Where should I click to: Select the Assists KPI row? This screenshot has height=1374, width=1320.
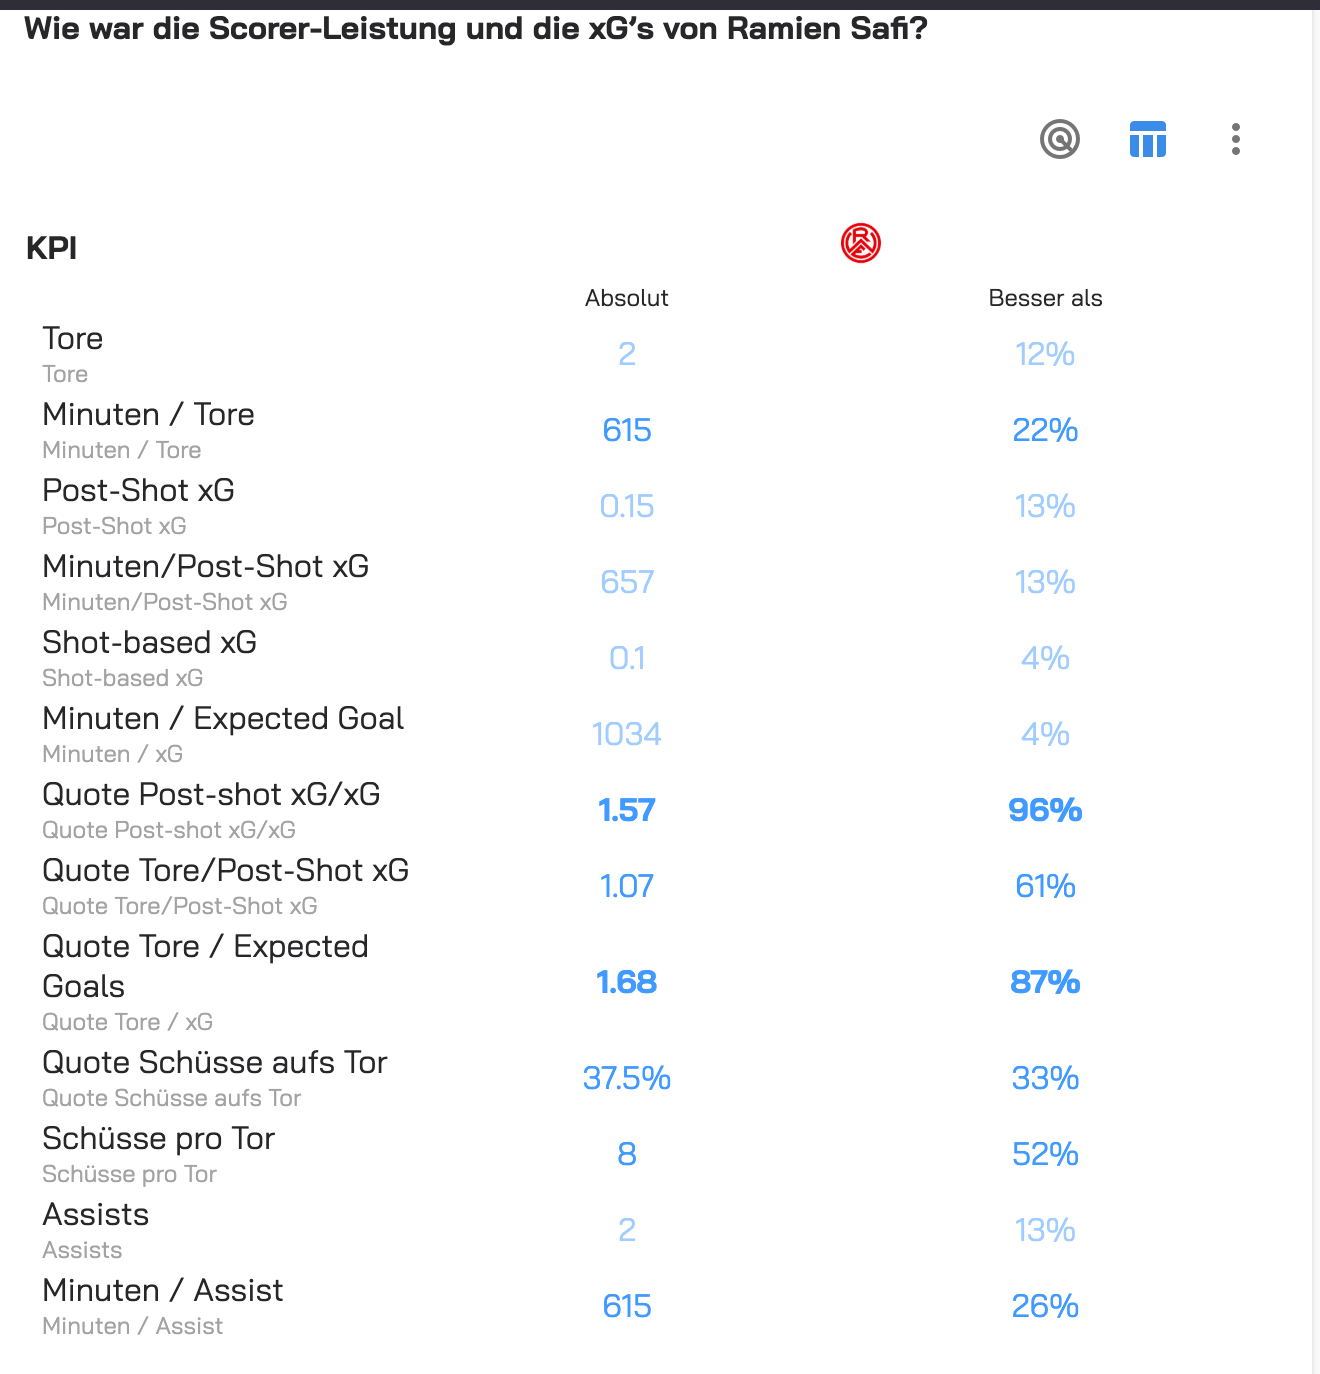660,1230
